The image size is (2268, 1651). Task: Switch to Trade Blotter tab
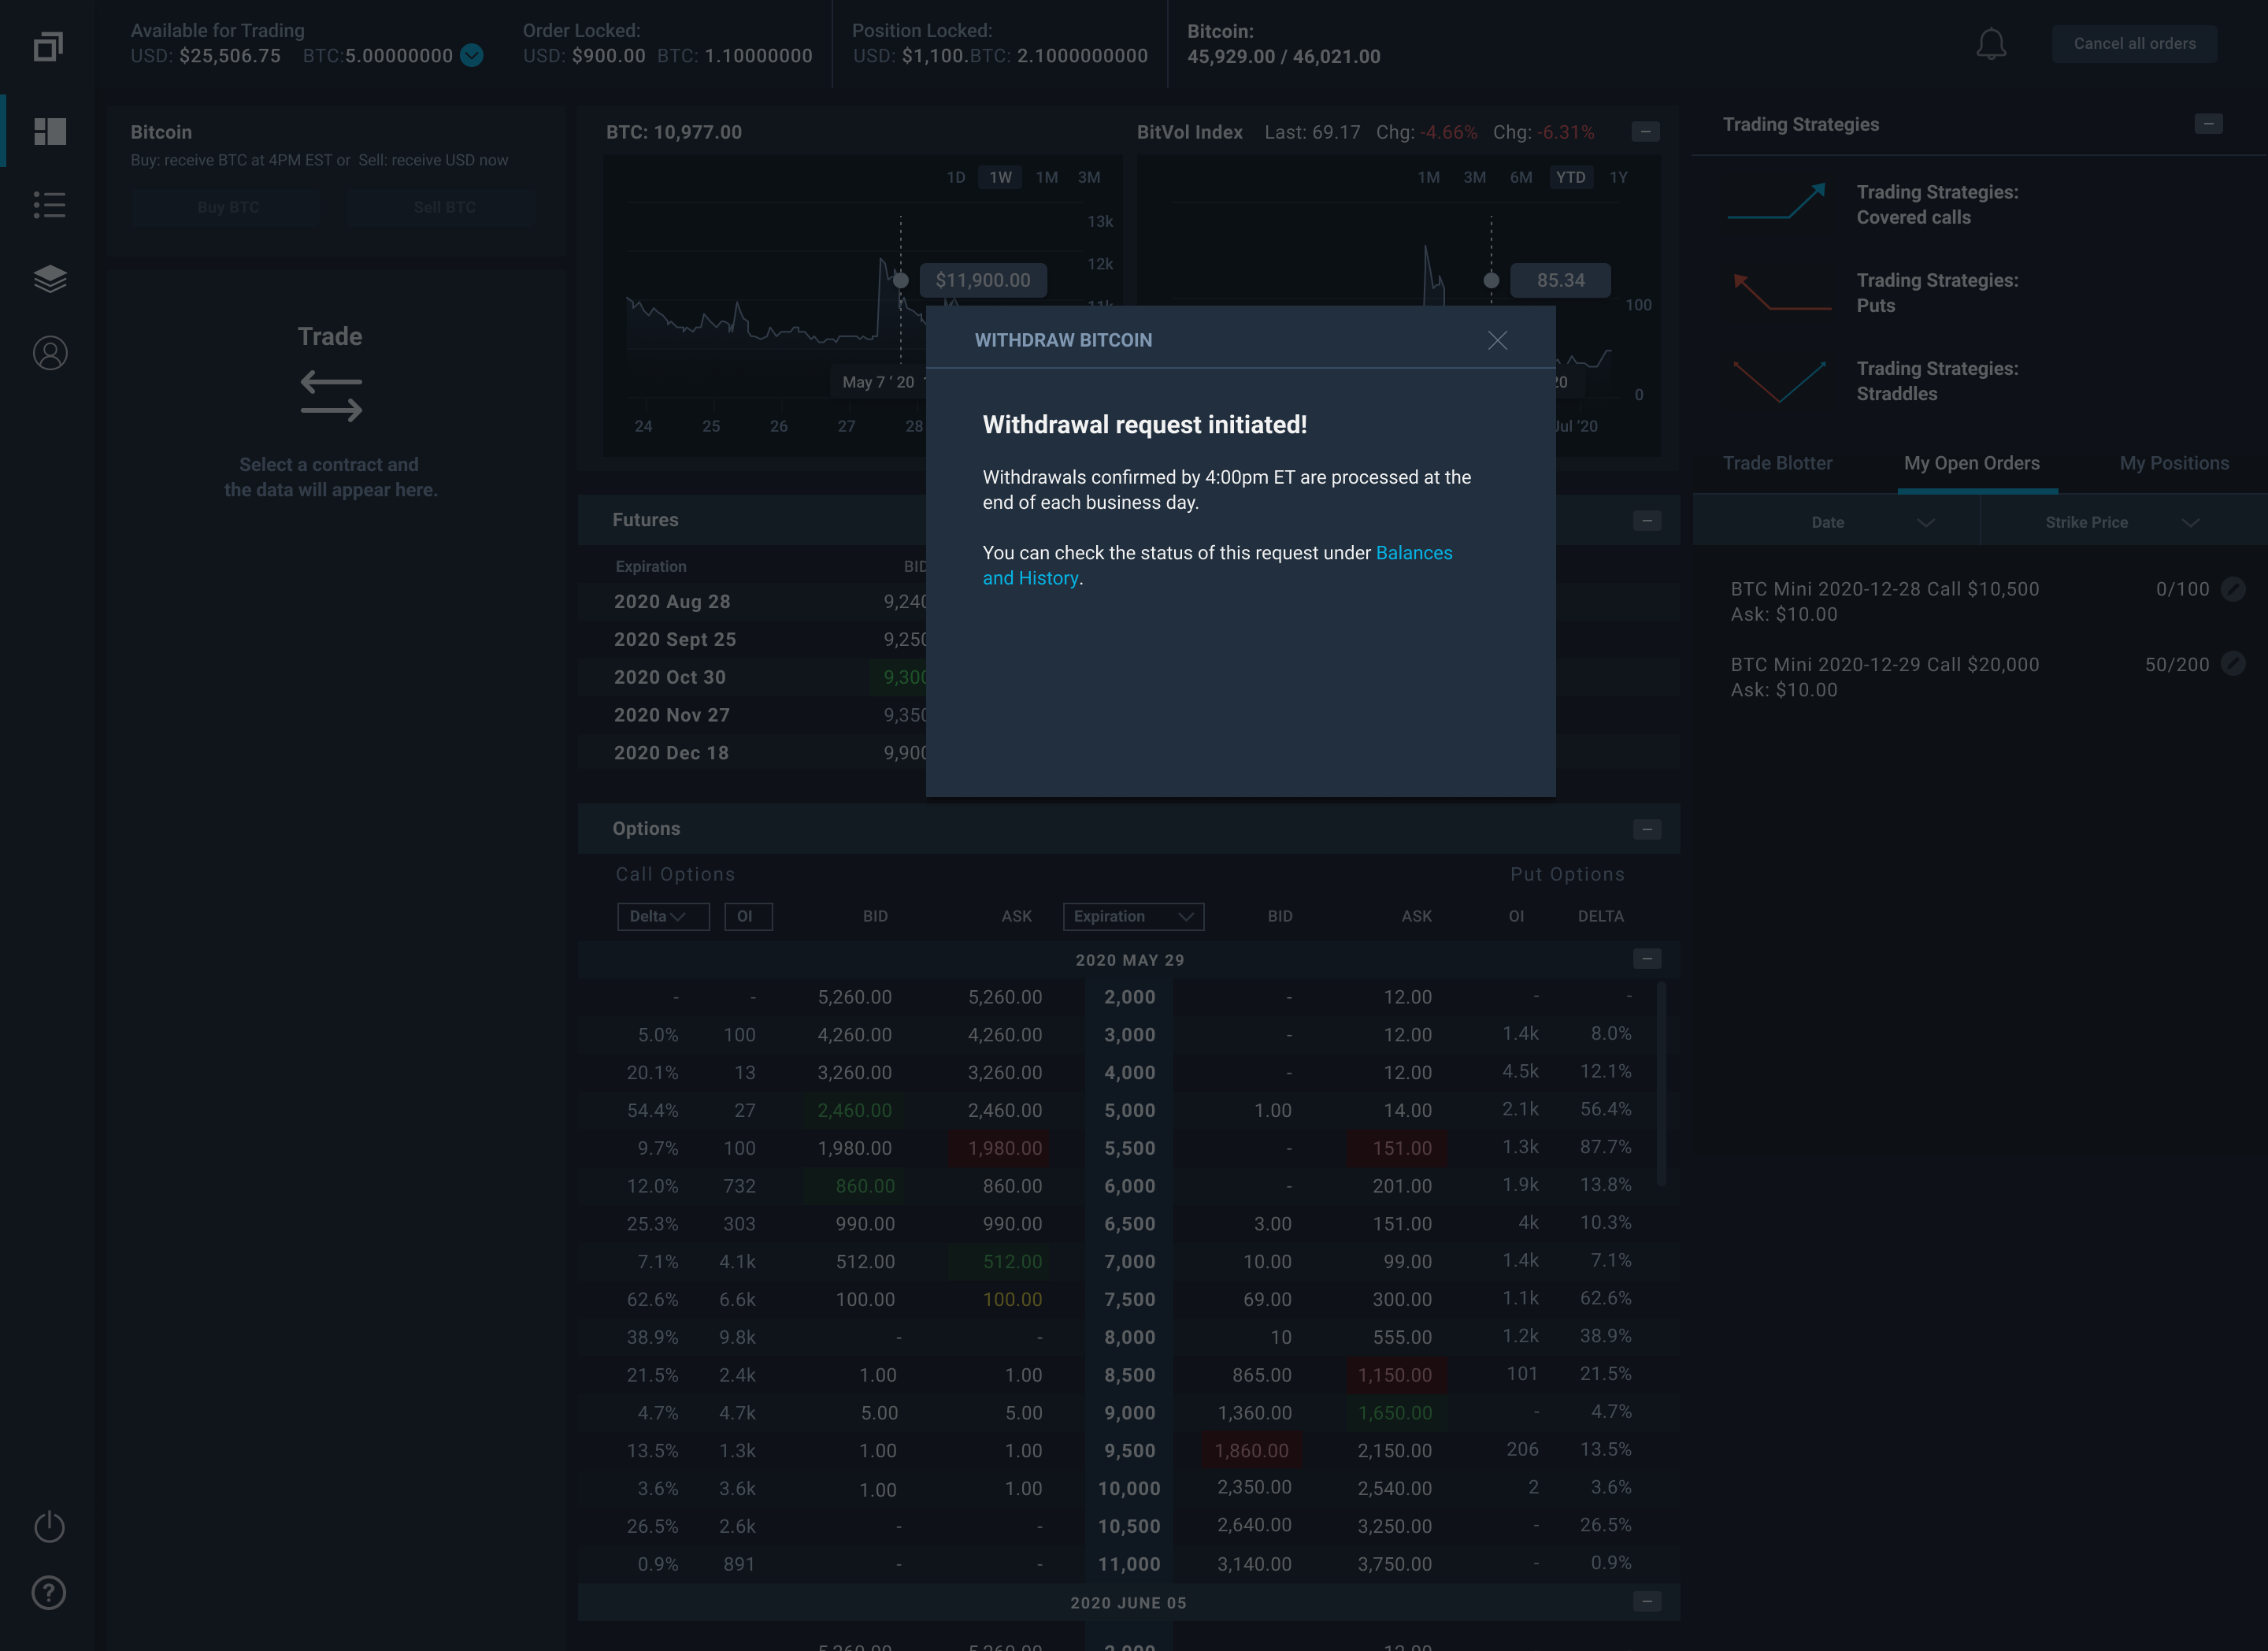(1777, 463)
